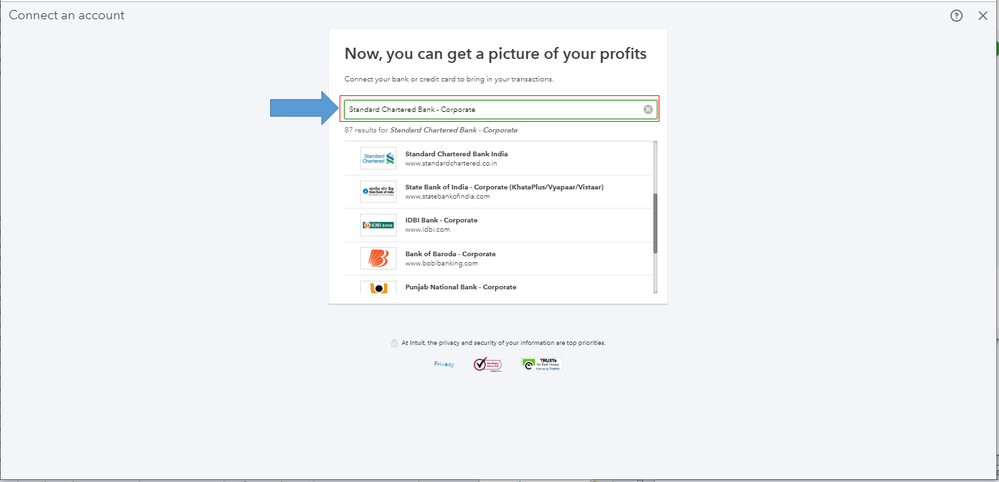
Task: Select IDBI Bank - Corporate result
Action: 441,220
